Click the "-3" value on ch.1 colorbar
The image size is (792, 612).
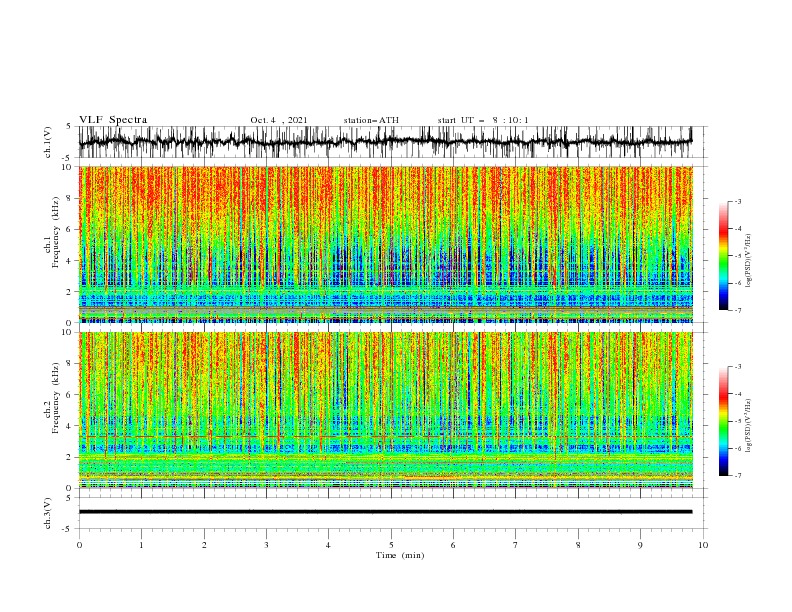pos(738,201)
